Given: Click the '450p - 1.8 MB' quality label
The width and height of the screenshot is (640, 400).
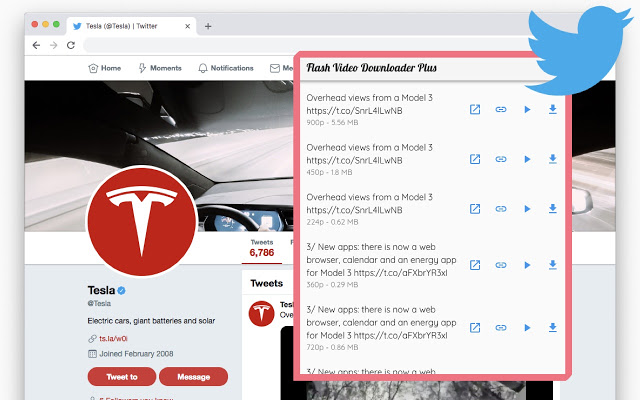Looking at the screenshot, I should coord(329,172).
